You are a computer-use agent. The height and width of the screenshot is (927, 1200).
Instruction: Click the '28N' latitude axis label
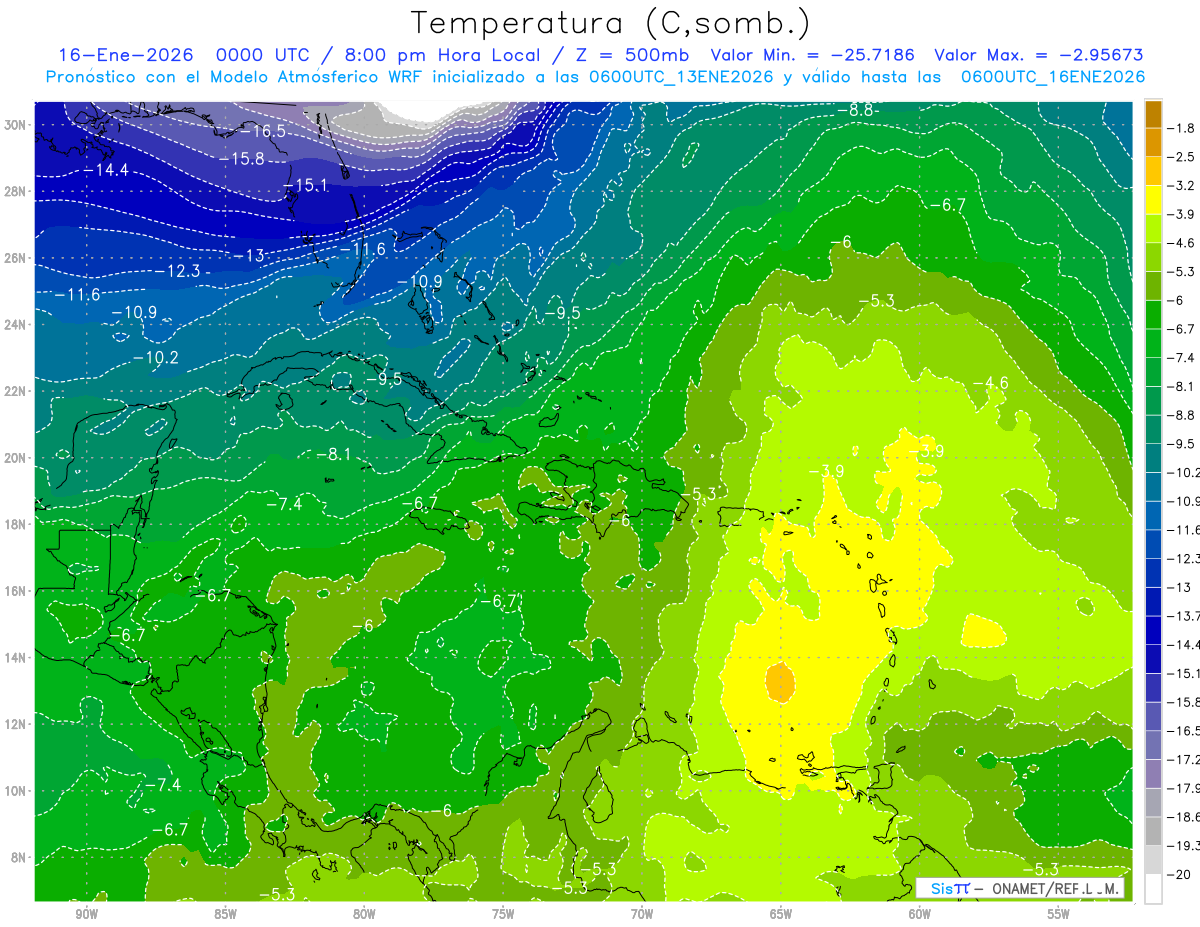(15, 191)
